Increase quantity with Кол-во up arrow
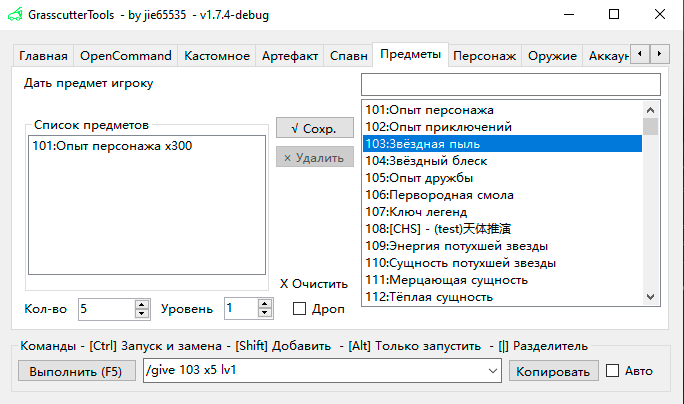Image resolution: width=684 pixels, height=404 pixels. click(x=142, y=304)
